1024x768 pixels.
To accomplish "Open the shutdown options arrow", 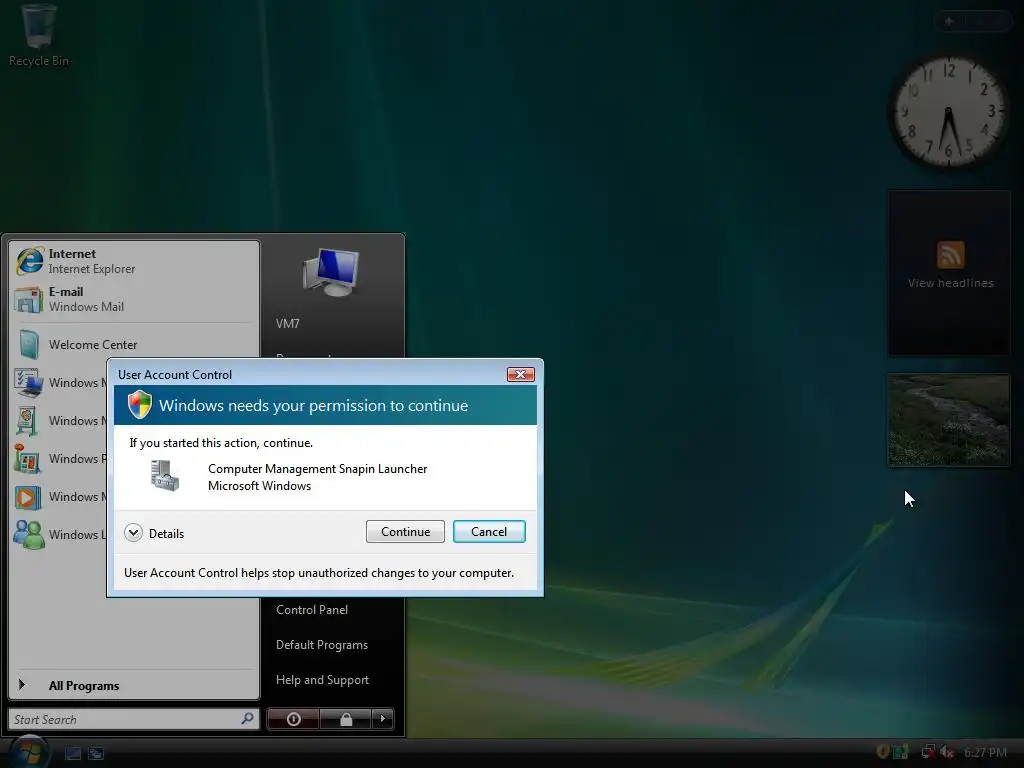I will click(383, 719).
